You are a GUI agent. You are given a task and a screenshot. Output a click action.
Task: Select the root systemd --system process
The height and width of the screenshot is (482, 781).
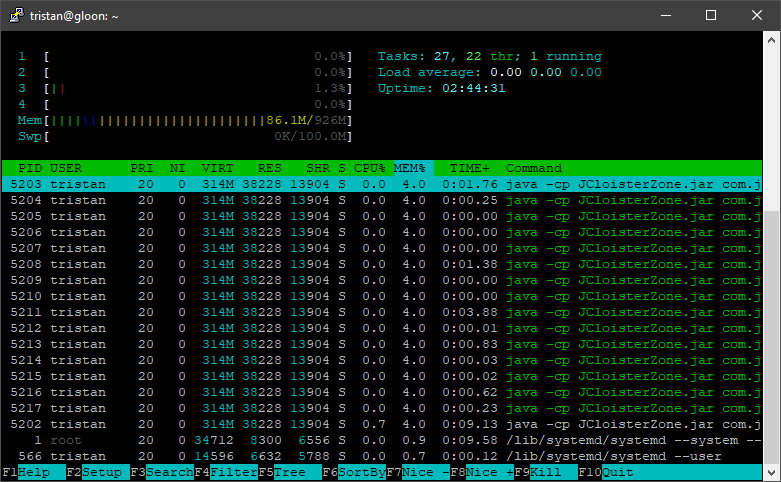380,440
